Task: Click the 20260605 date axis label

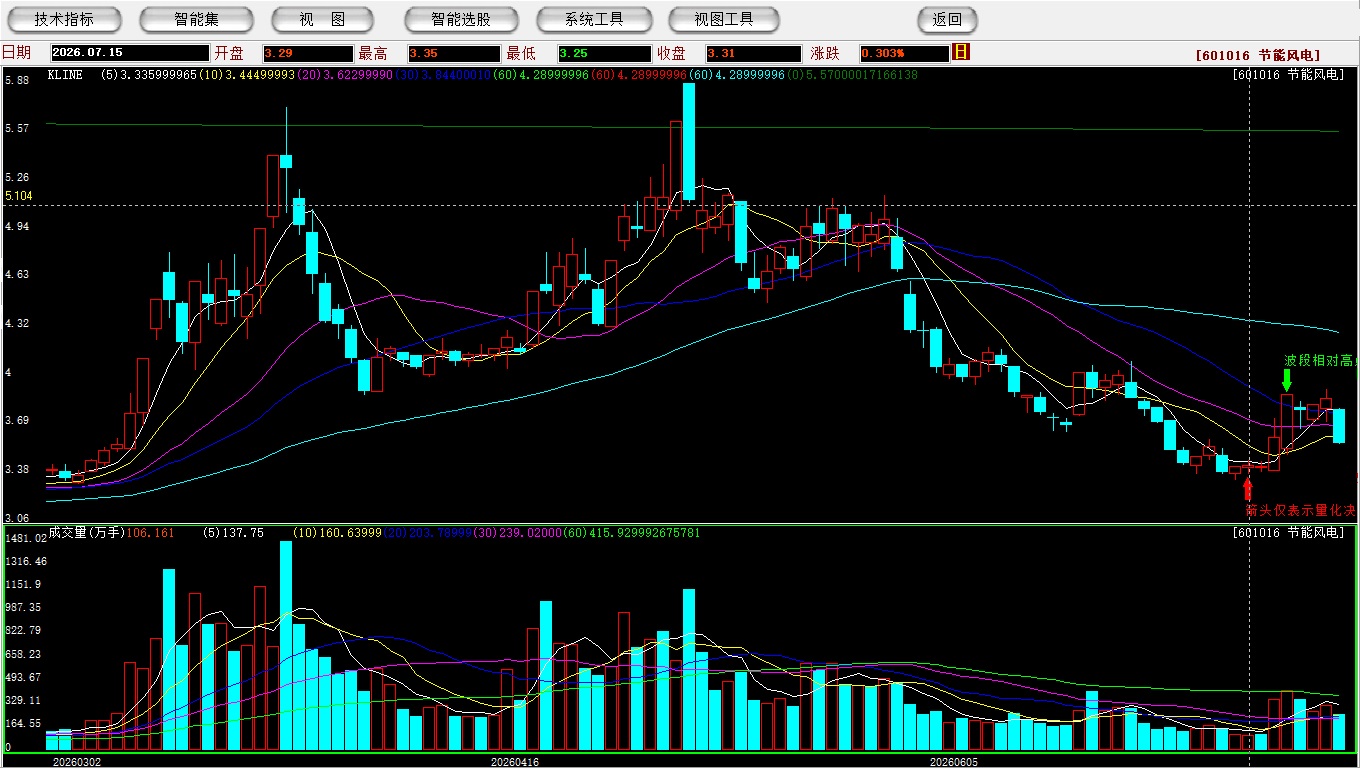Action: pos(954,761)
